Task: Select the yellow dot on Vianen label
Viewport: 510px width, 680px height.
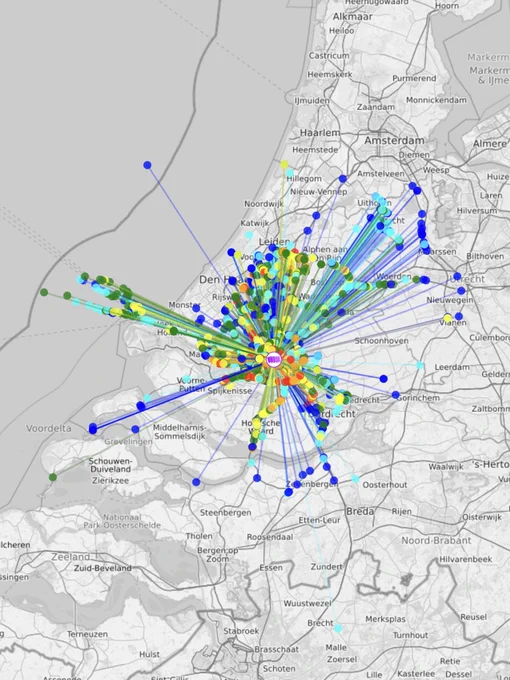Action: 448,318
